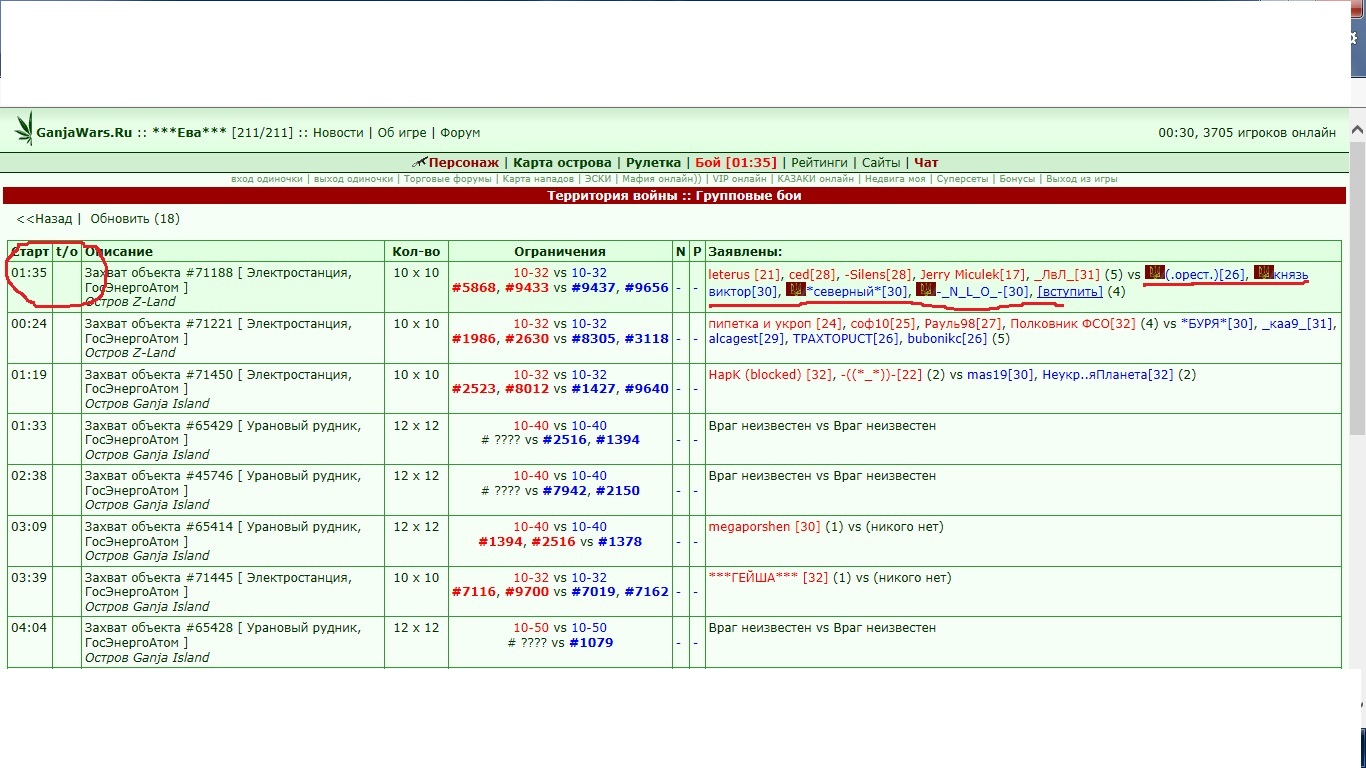Viewport: 1366px width, 768px height.
Task: Go to Бой [01:35] in the menu
Action: (x=735, y=162)
